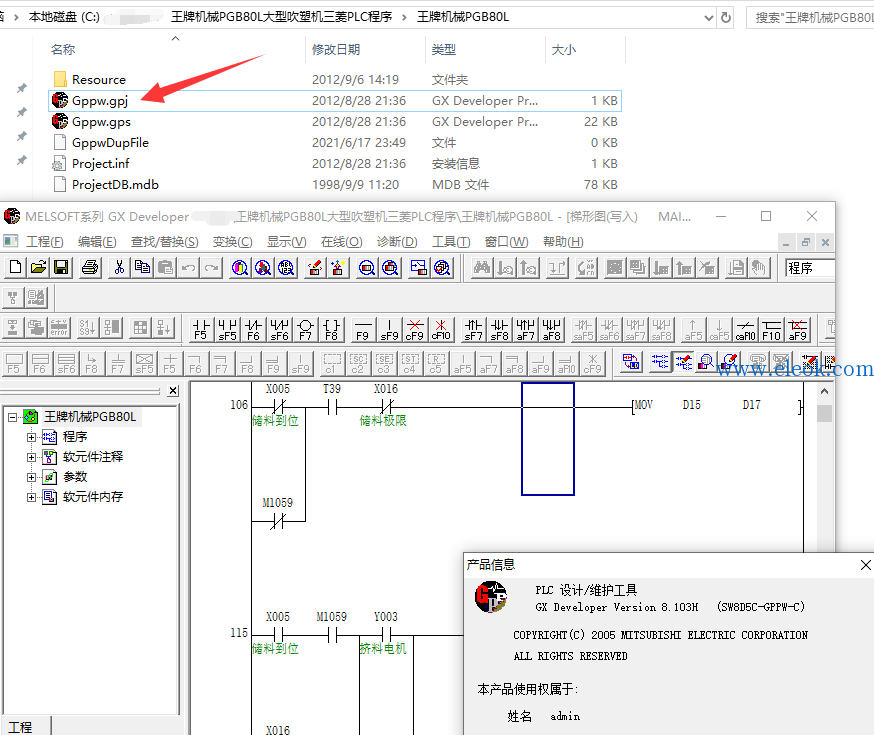The image size is (874, 735).
Task: Insert falling pulse contact with the sF8 icon
Action: pos(499,329)
